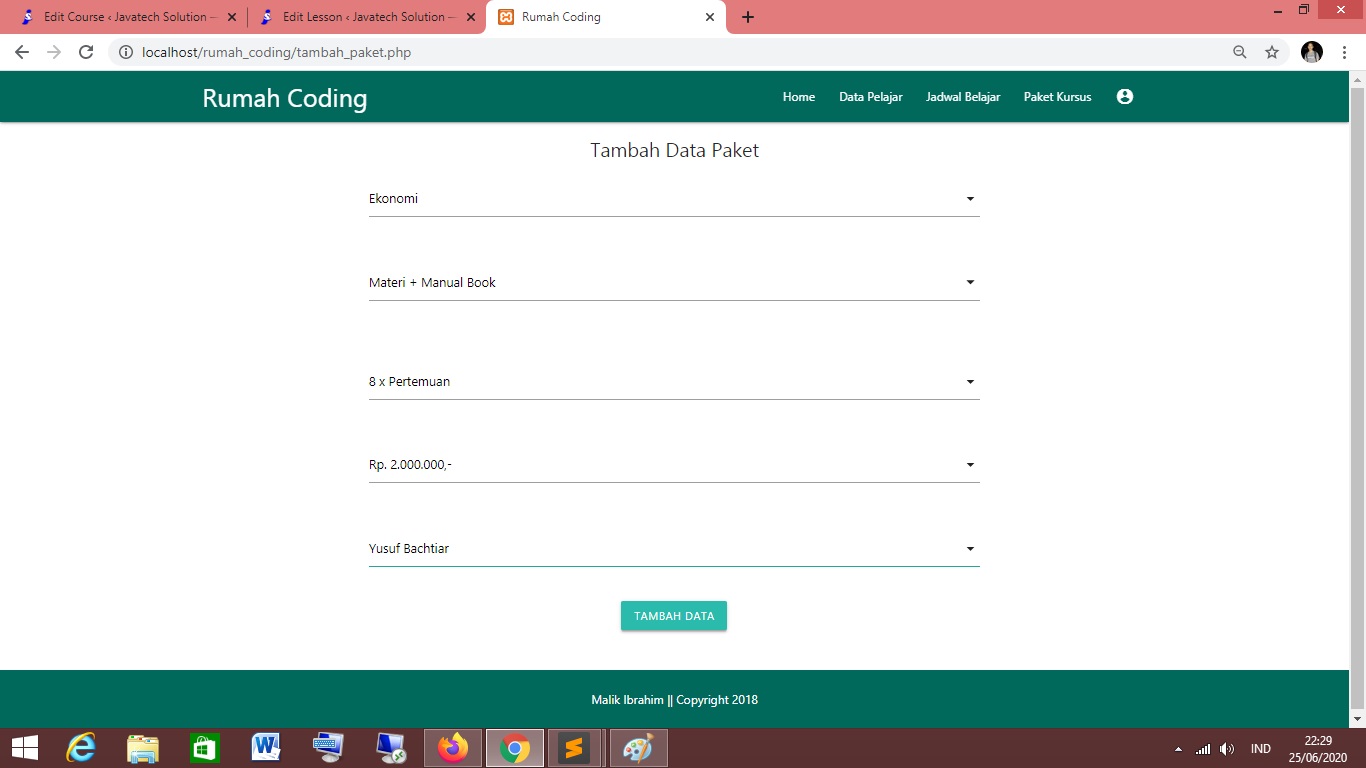1366x768 pixels.
Task: Click the address bar URL field
Action: pyautogui.click(x=660, y=52)
